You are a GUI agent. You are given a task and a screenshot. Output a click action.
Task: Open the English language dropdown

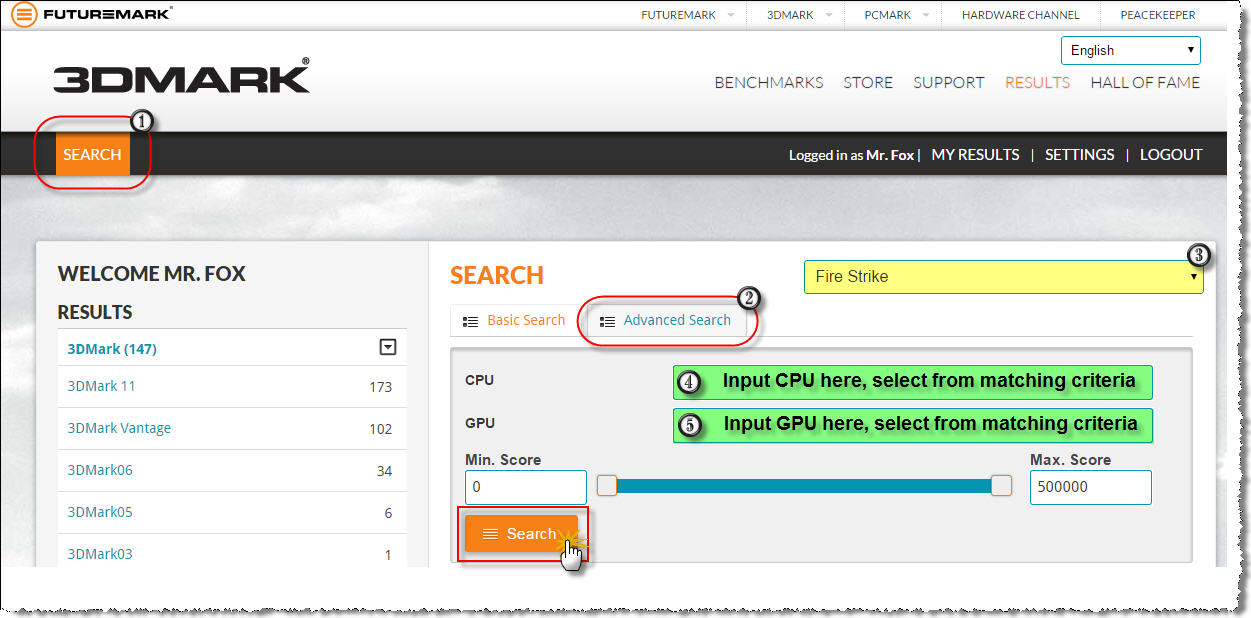click(x=1131, y=50)
